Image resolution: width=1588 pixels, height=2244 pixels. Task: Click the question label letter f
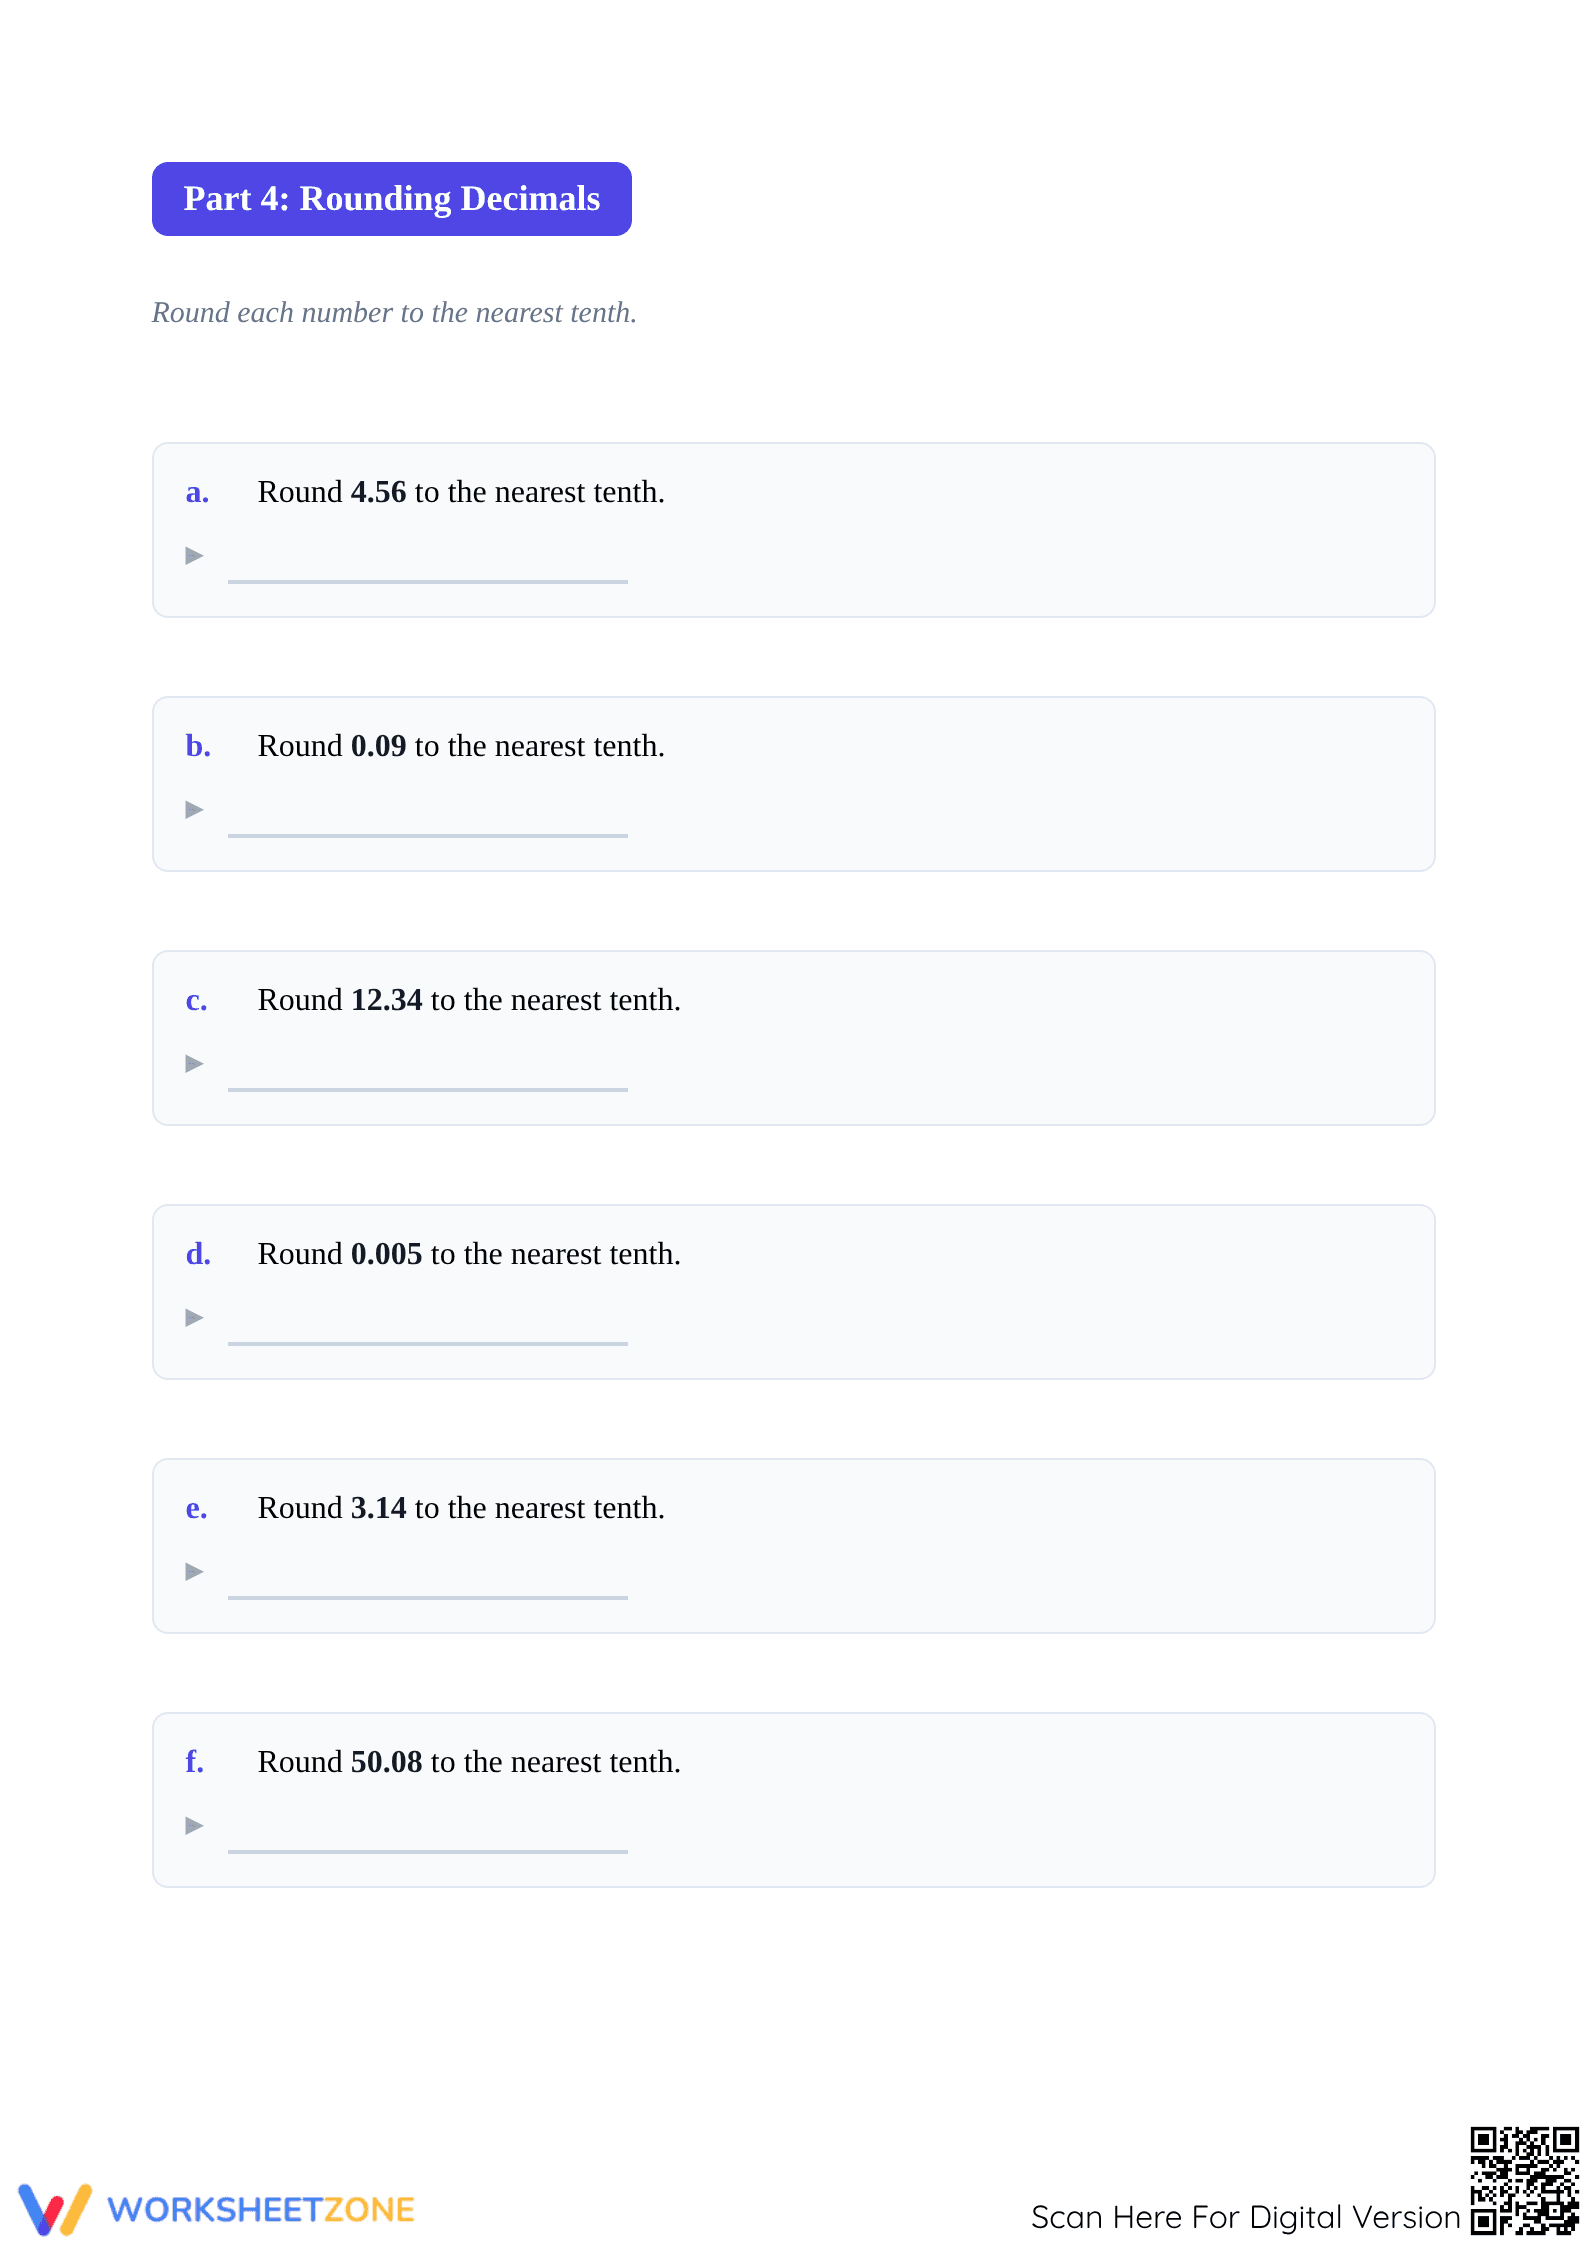pos(195,1761)
